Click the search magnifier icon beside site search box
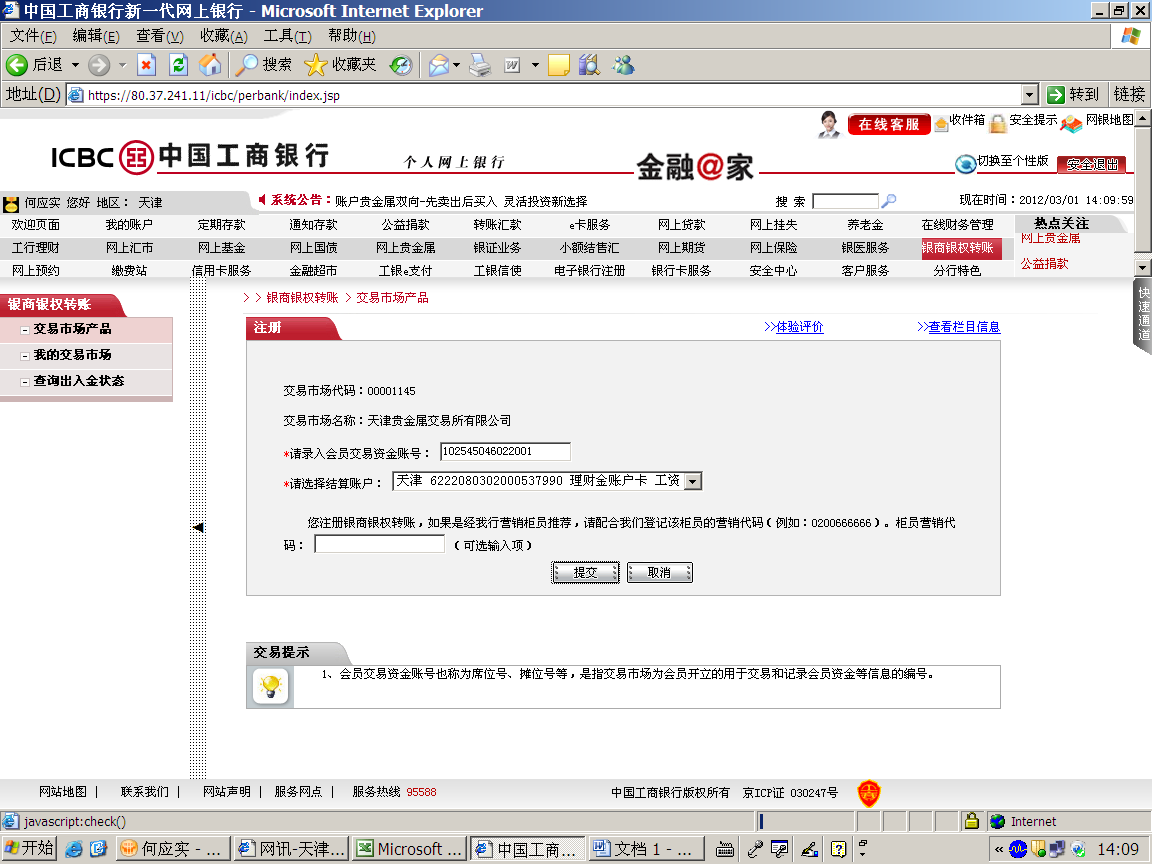This screenshot has height=864, width=1152. (889, 201)
